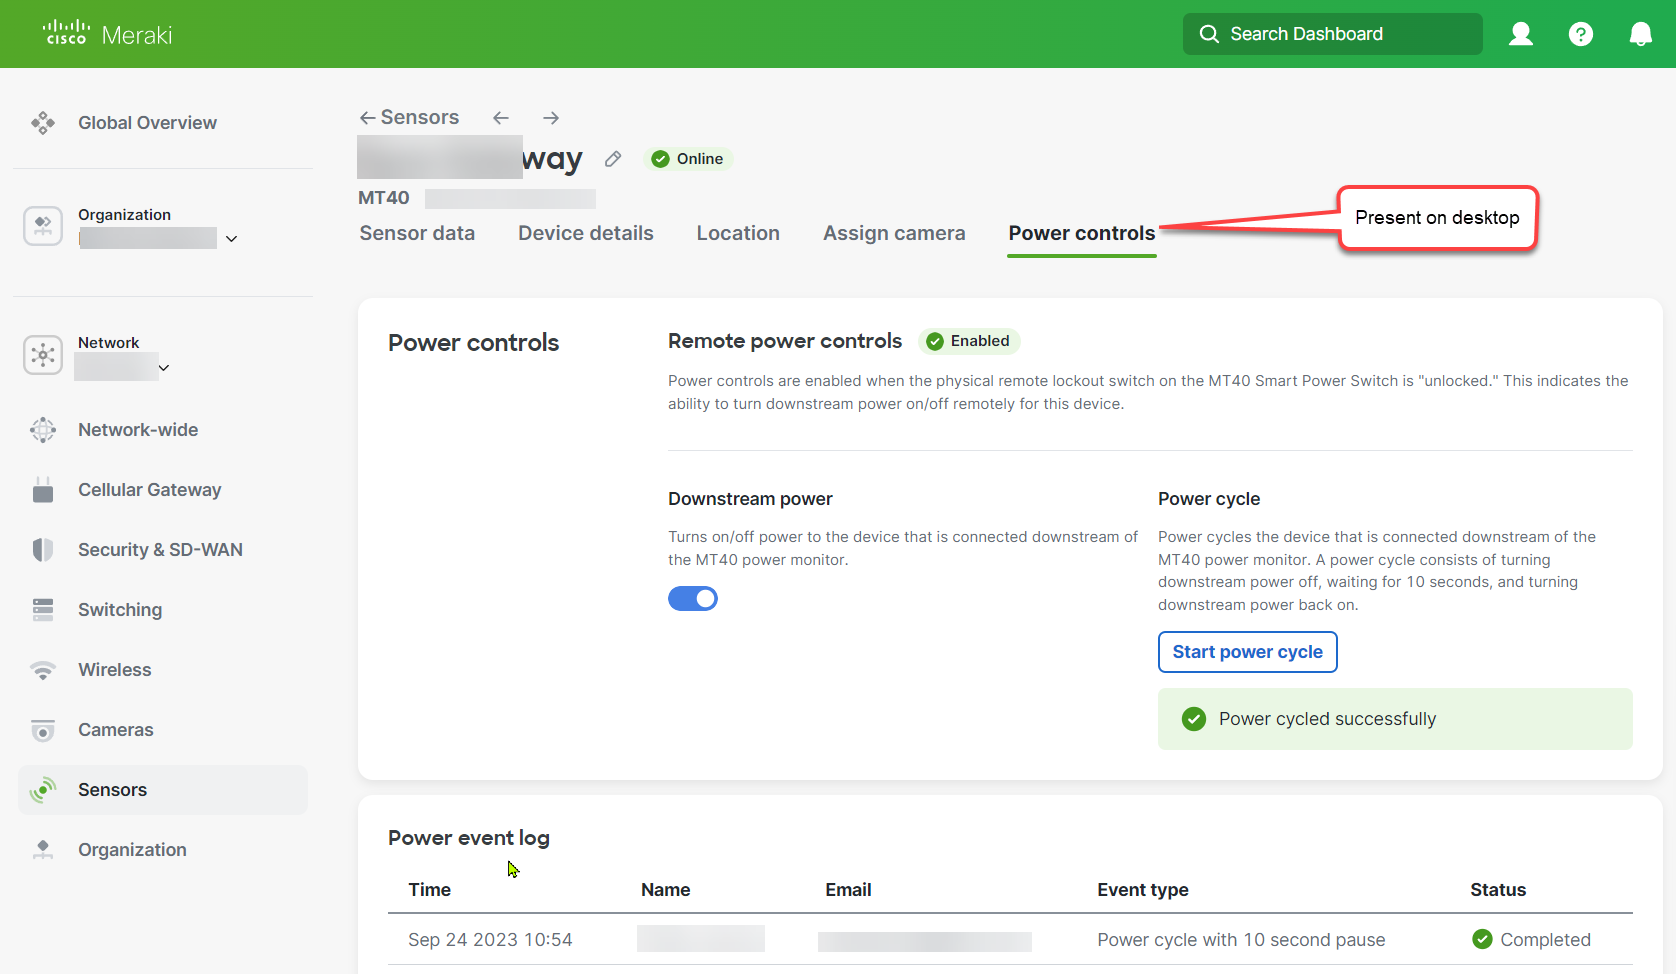This screenshot has width=1676, height=974.
Task: Click the Power cycled successfully status message
Action: pyautogui.click(x=1327, y=718)
